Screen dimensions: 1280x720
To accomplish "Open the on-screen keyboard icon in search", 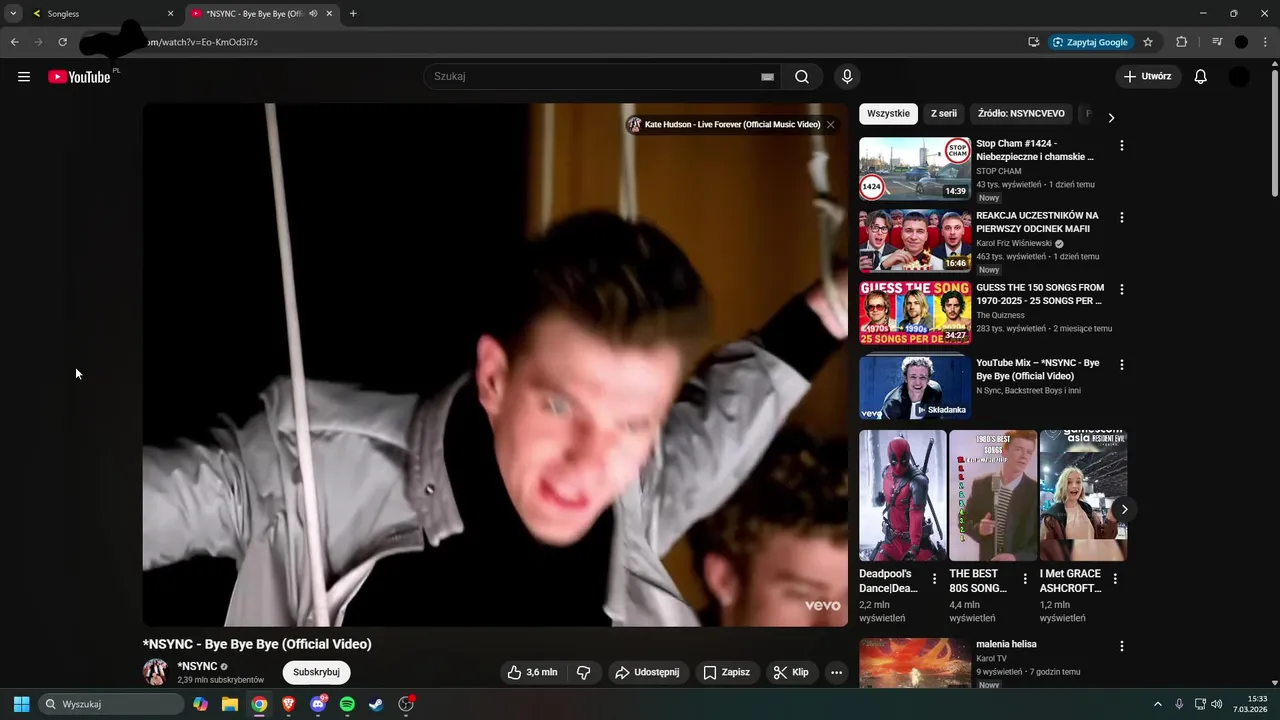I will [x=767, y=77].
